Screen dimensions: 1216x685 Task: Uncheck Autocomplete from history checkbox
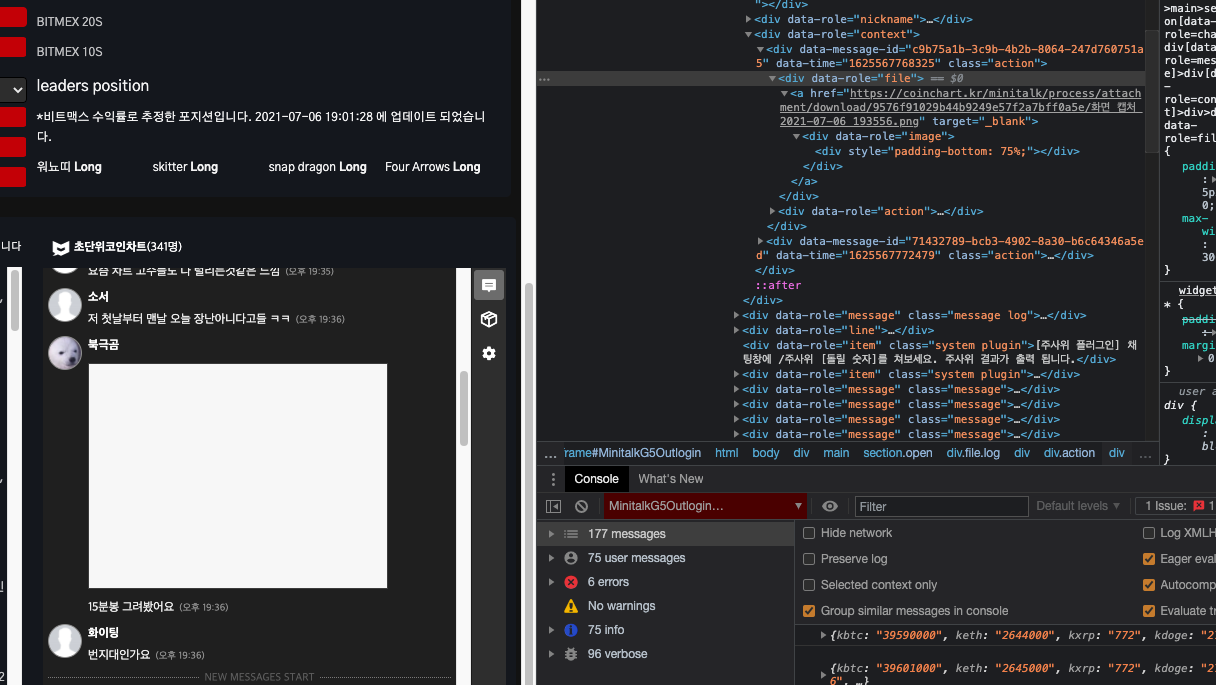(1149, 585)
